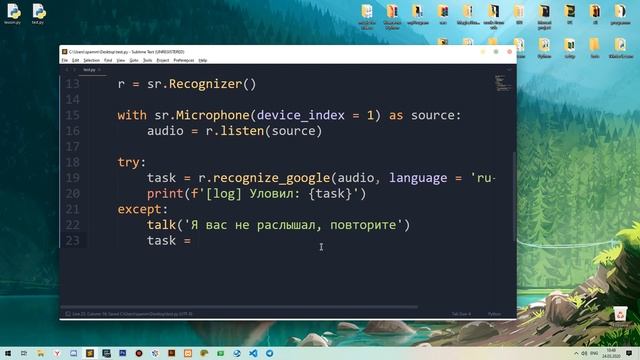Open the test.py file on the desktop
Image resolution: width=640 pixels, height=360 pixels.
tap(38, 13)
